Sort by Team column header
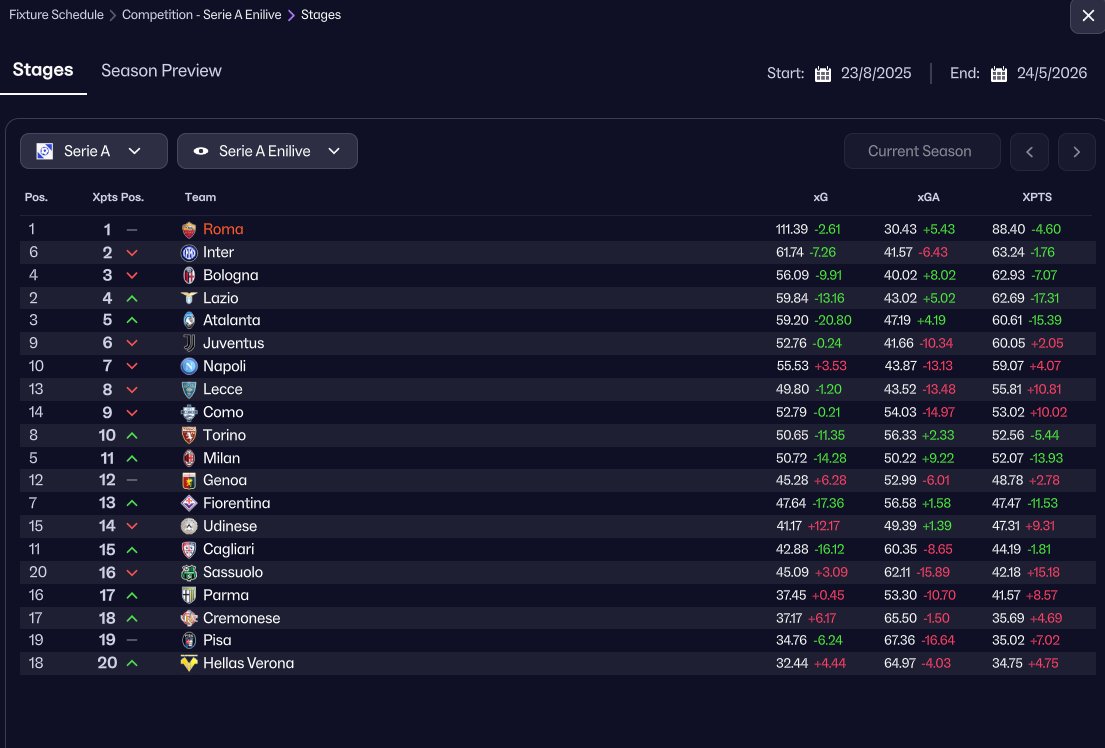This screenshot has width=1105, height=748. pyautogui.click(x=200, y=197)
